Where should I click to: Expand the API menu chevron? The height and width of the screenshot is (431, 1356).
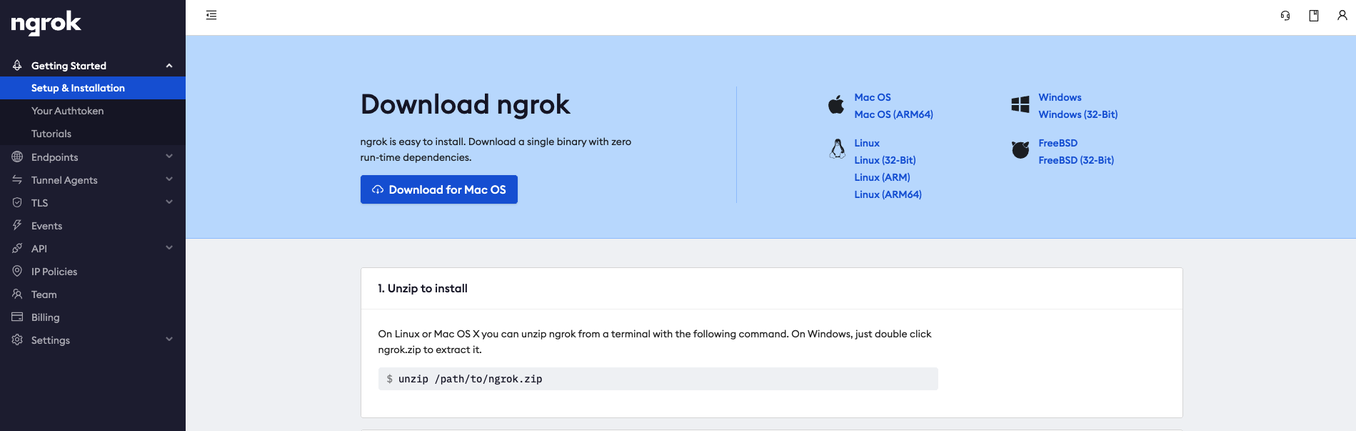click(x=169, y=249)
